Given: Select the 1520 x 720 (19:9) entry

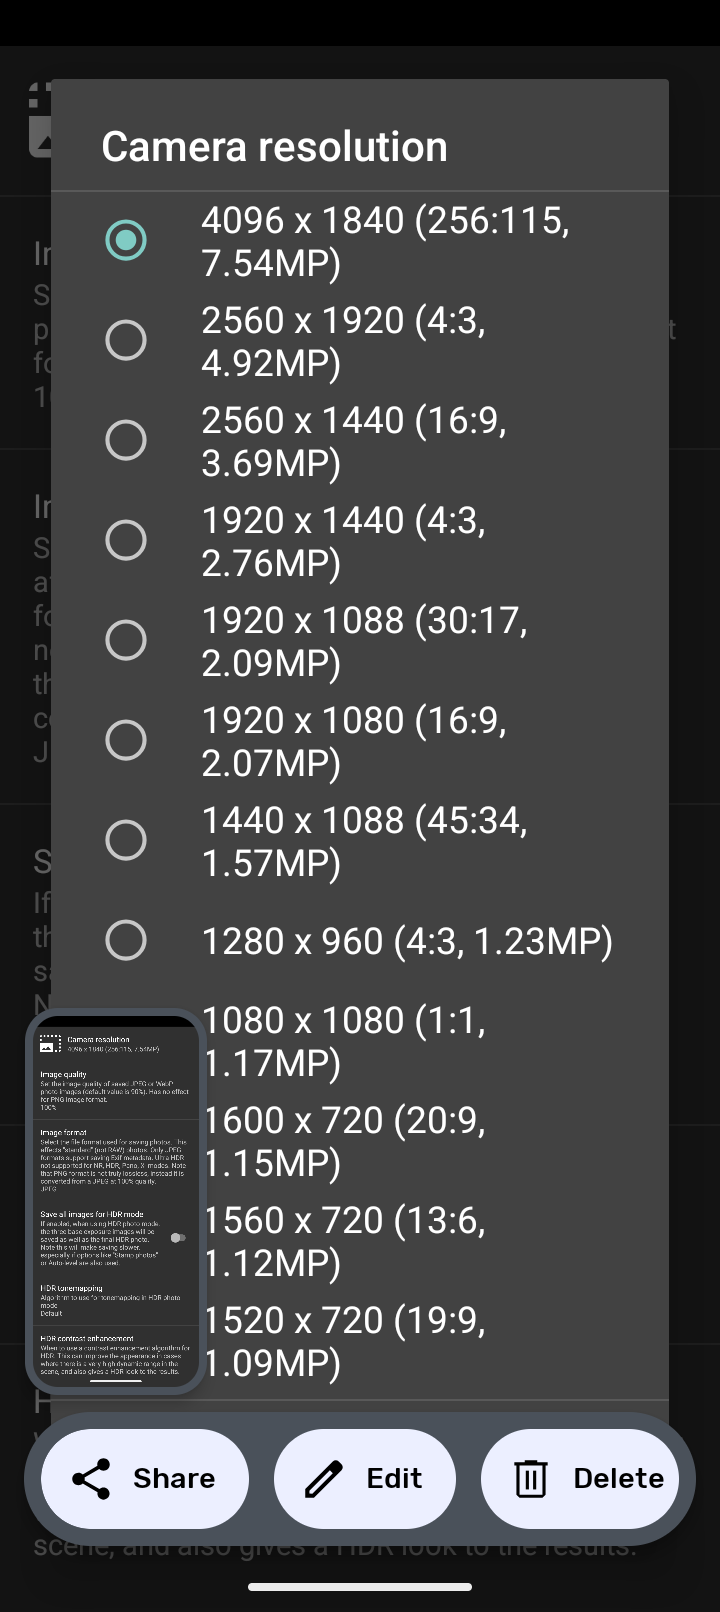Looking at the screenshot, I should click(343, 1341).
